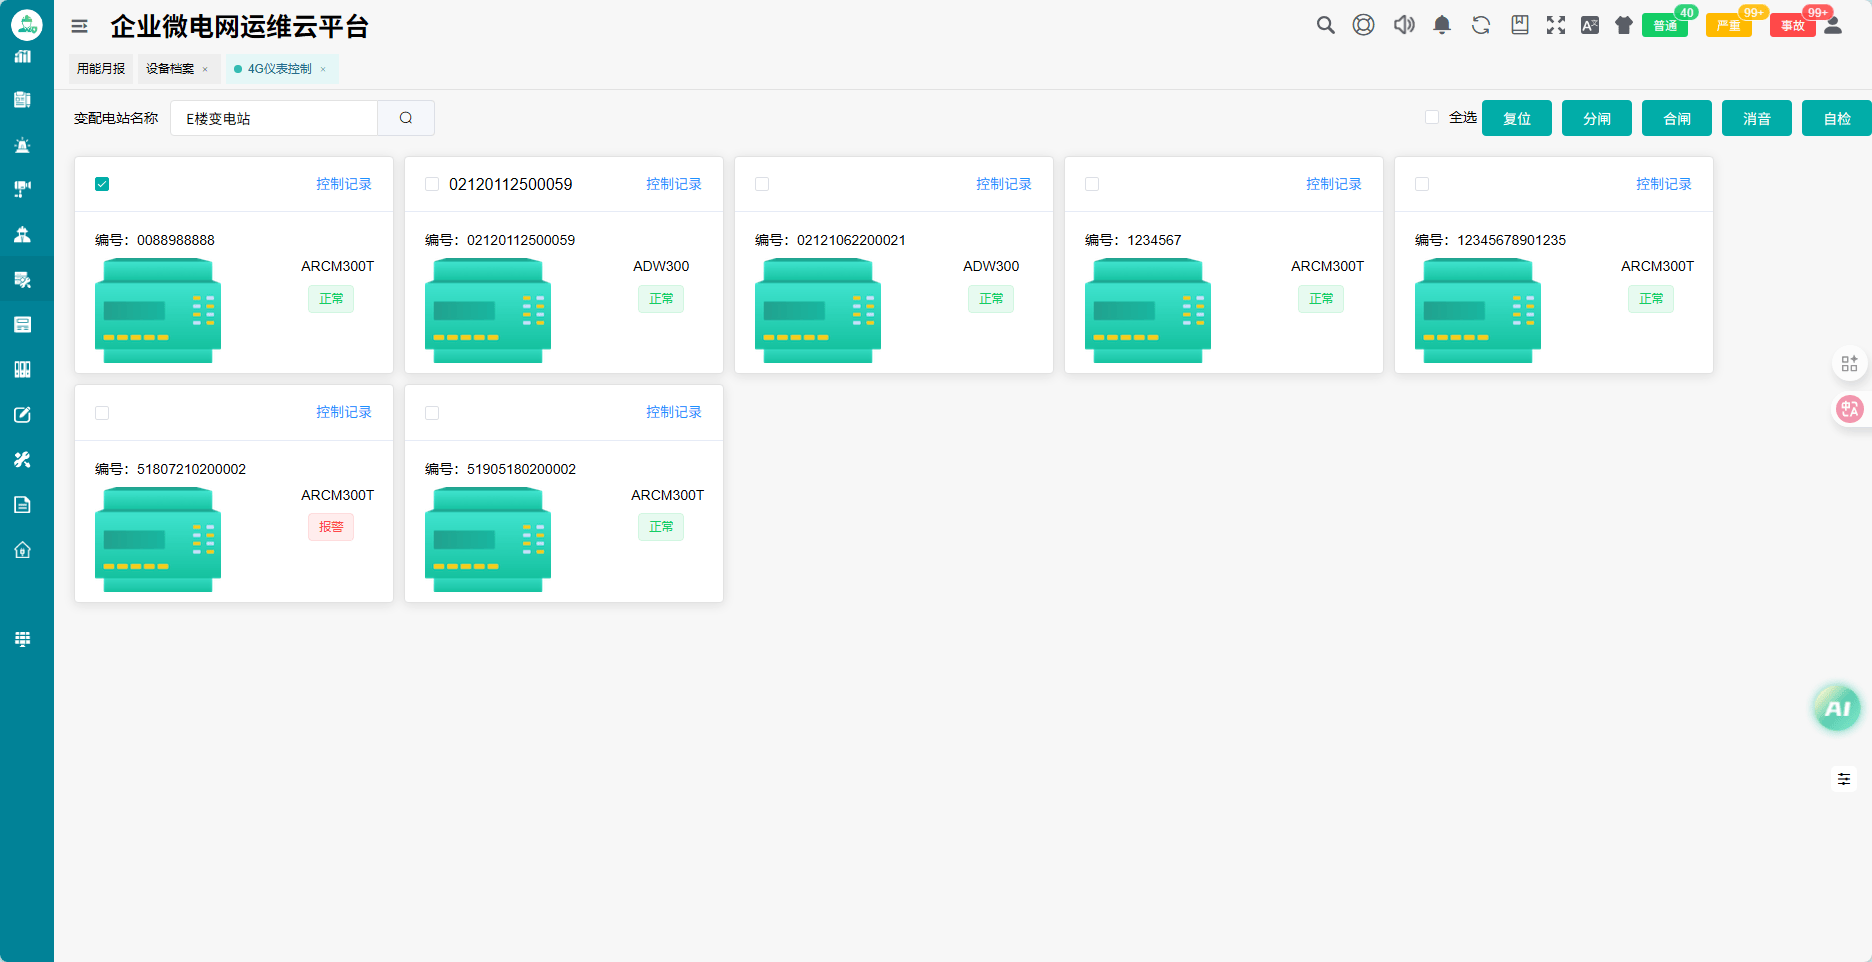Open the file binders sidebar icon
This screenshot has height=962, width=1872.
coord(22,370)
